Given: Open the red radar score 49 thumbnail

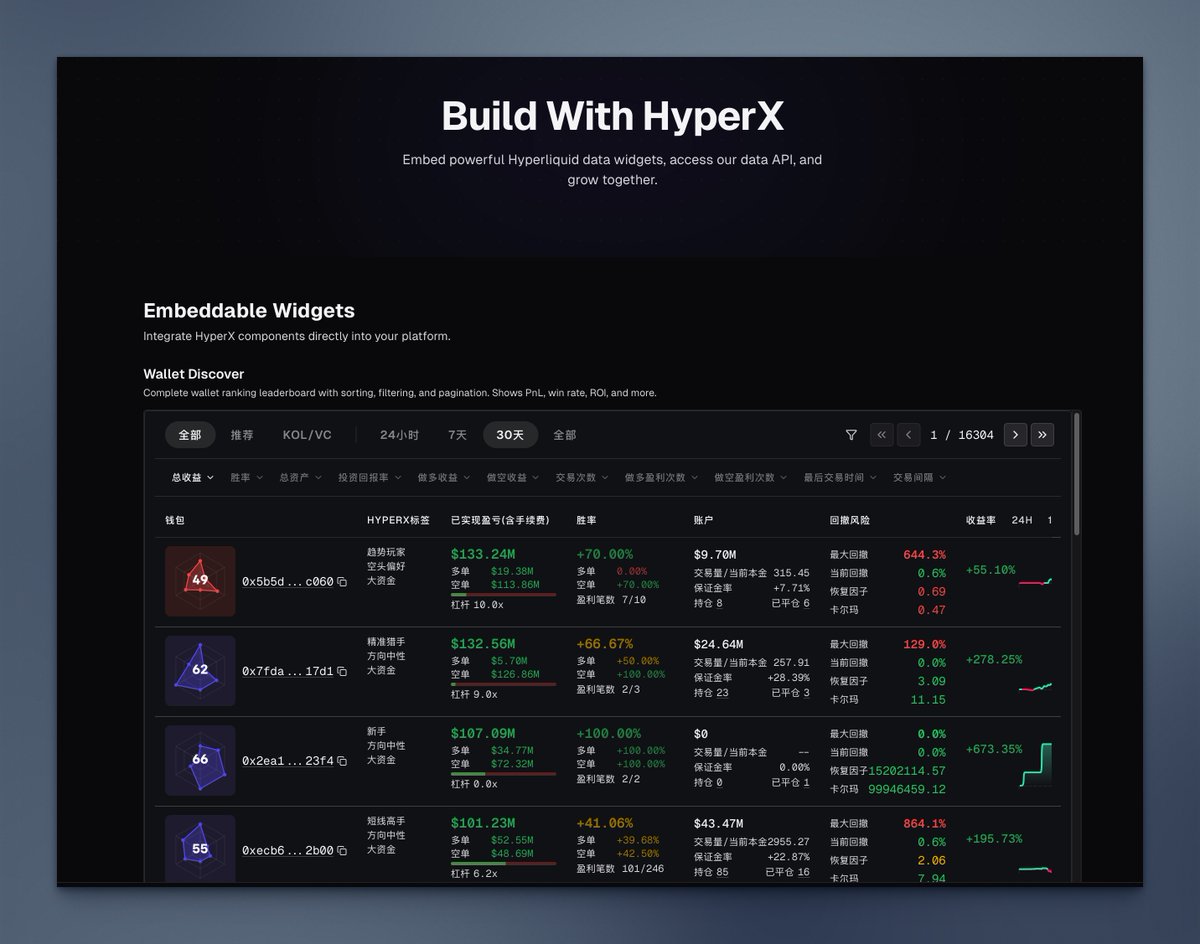Looking at the screenshot, I should tap(200, 581).
